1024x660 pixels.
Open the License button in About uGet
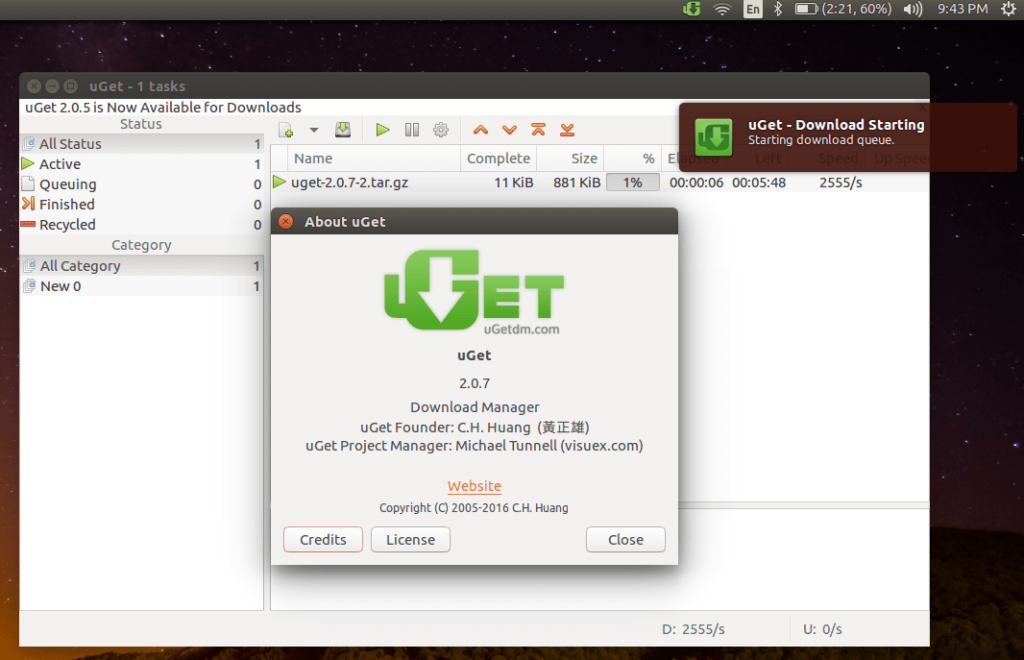pyautogui.click(x=410, y=540)
